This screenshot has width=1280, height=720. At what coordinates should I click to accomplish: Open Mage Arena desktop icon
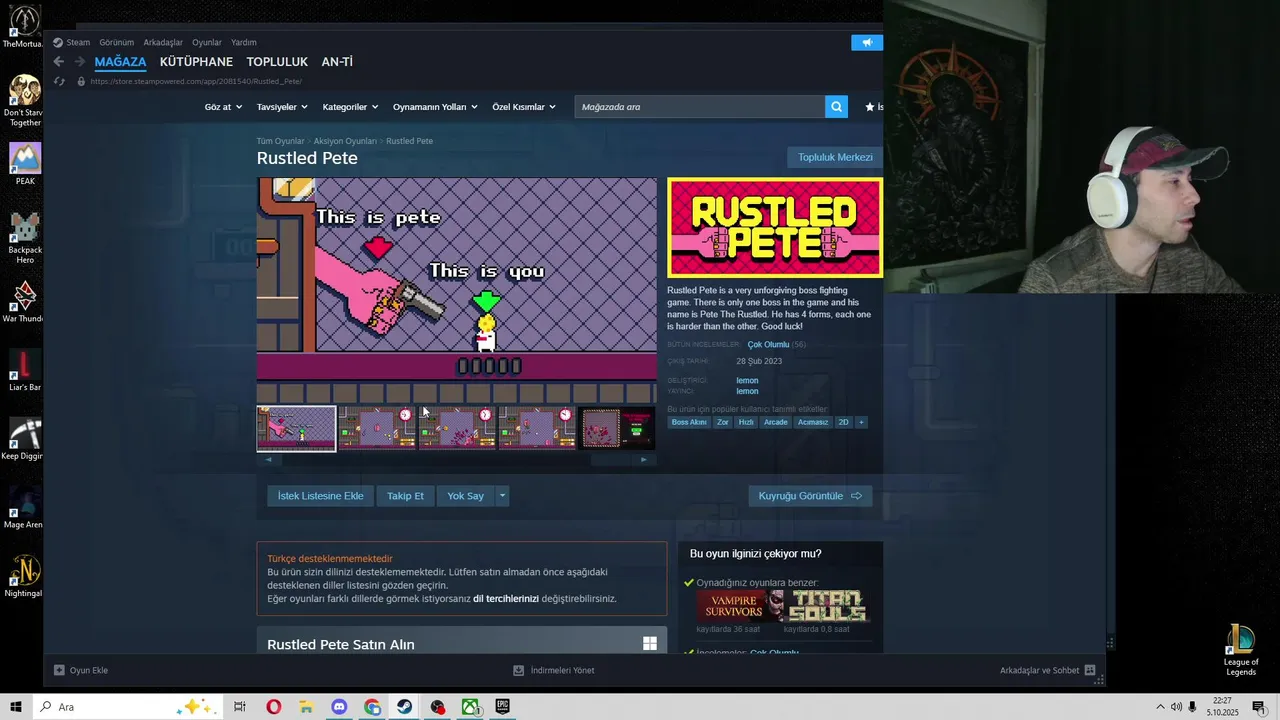pos(24,507)
